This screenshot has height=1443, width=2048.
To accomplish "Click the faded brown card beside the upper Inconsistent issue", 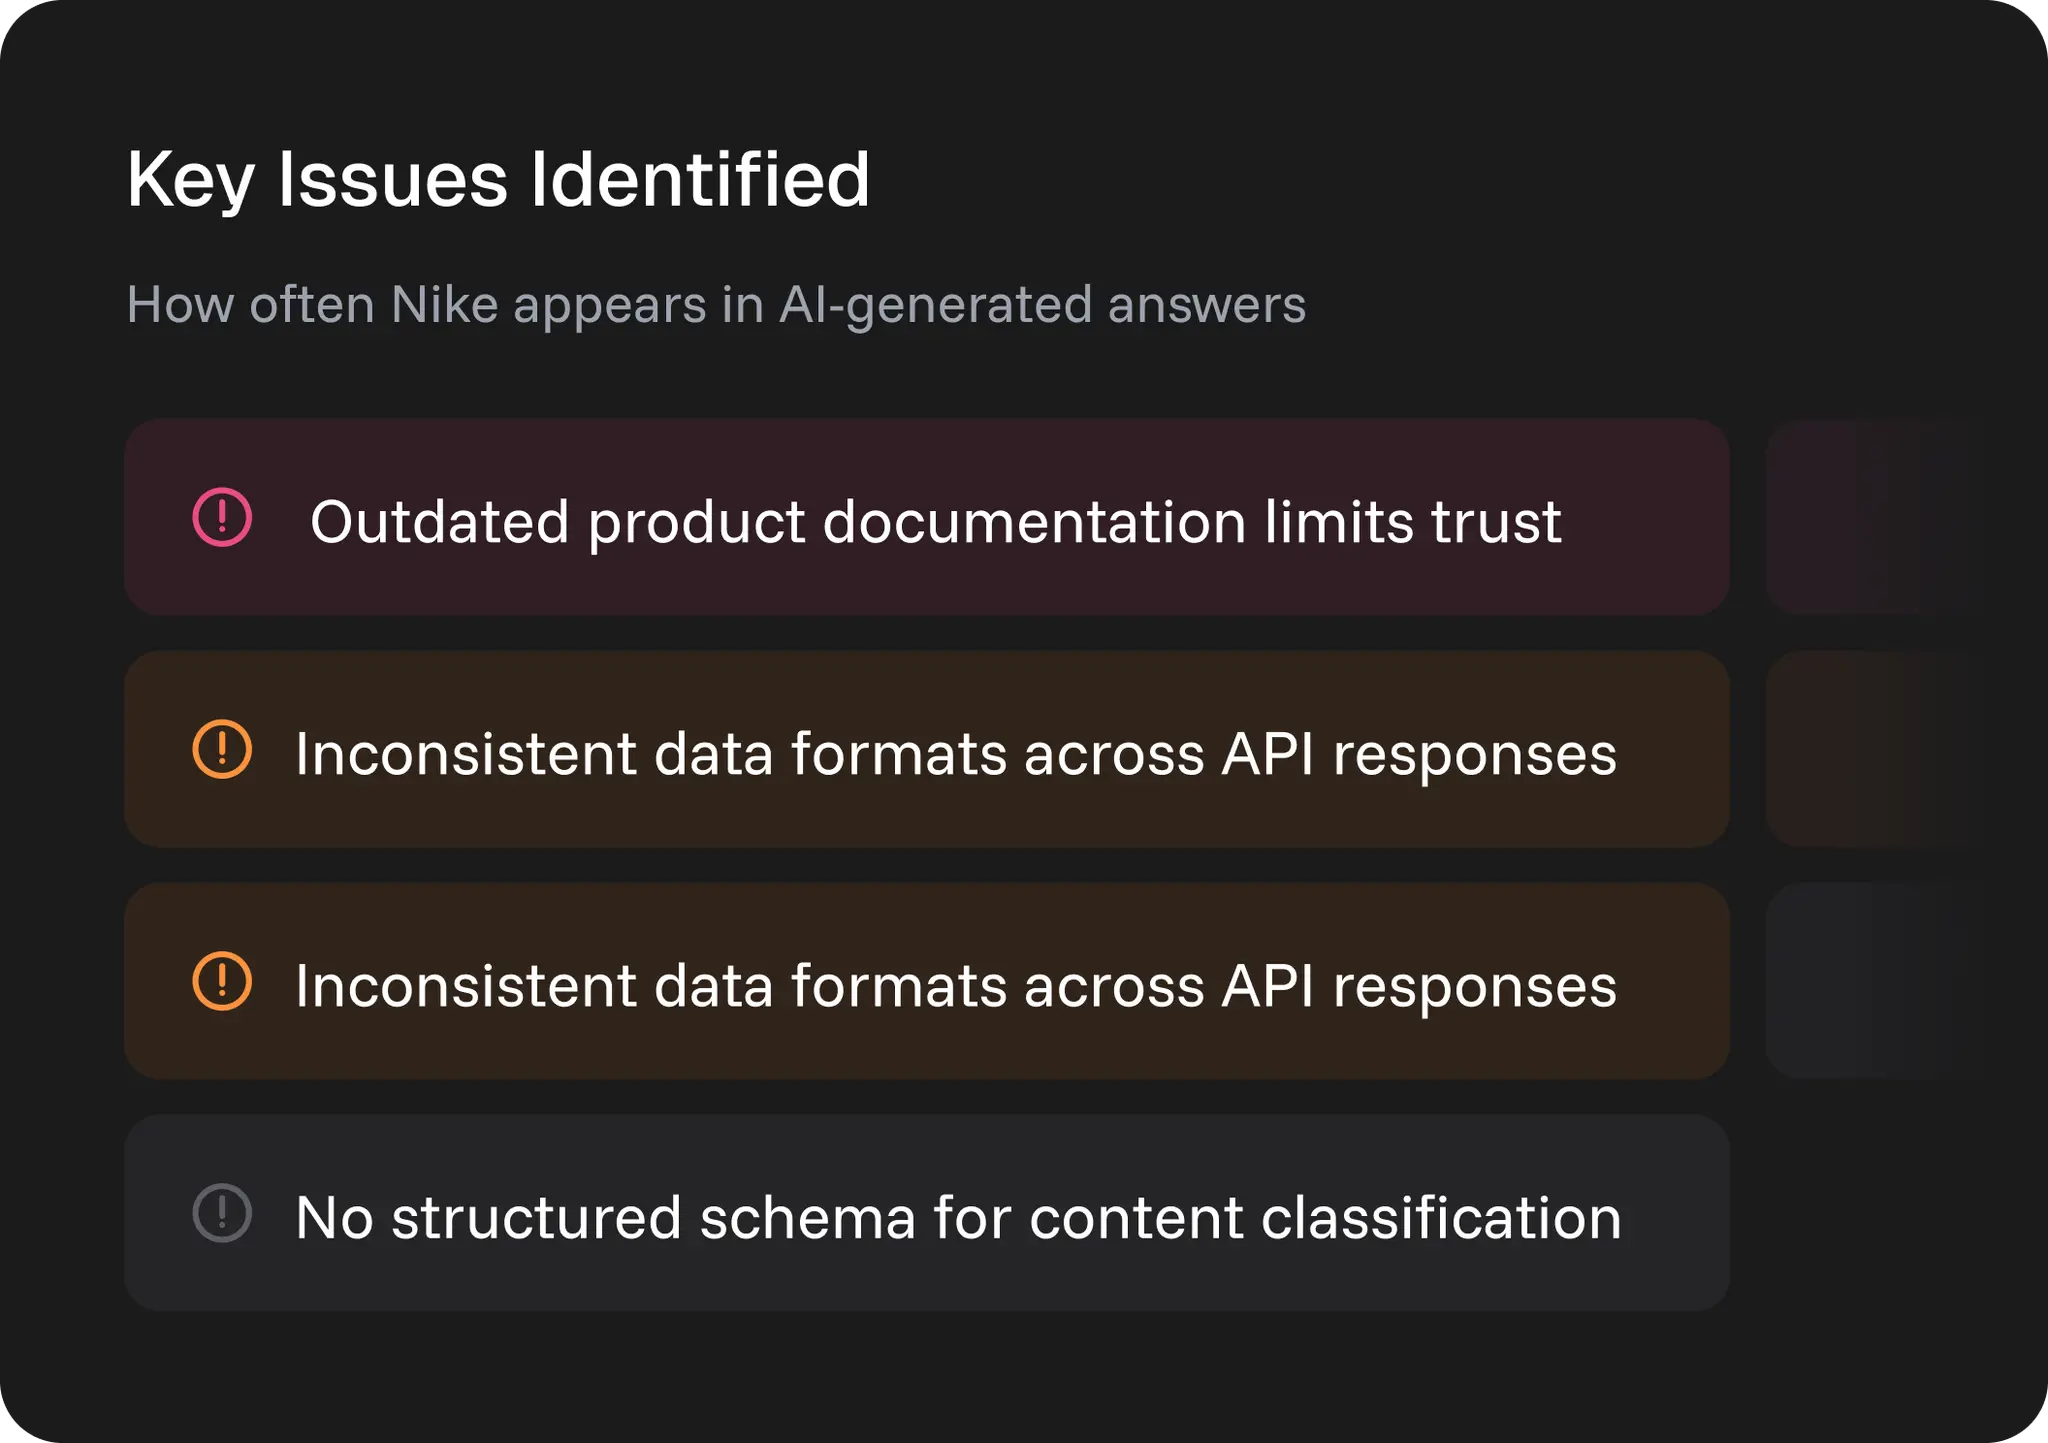I will 1870,749.
